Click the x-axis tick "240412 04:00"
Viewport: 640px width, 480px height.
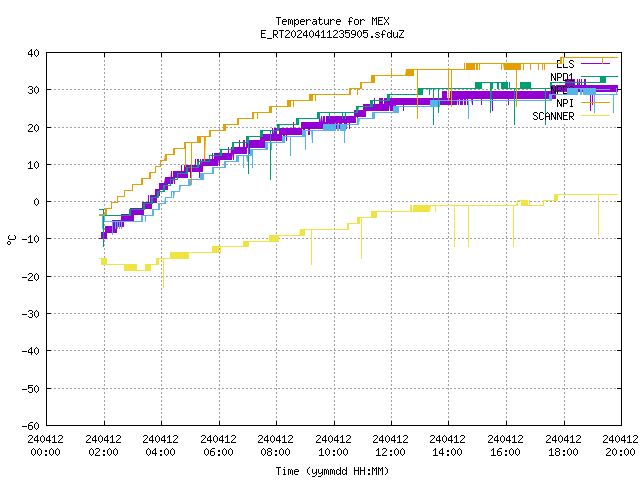(161, 445)
